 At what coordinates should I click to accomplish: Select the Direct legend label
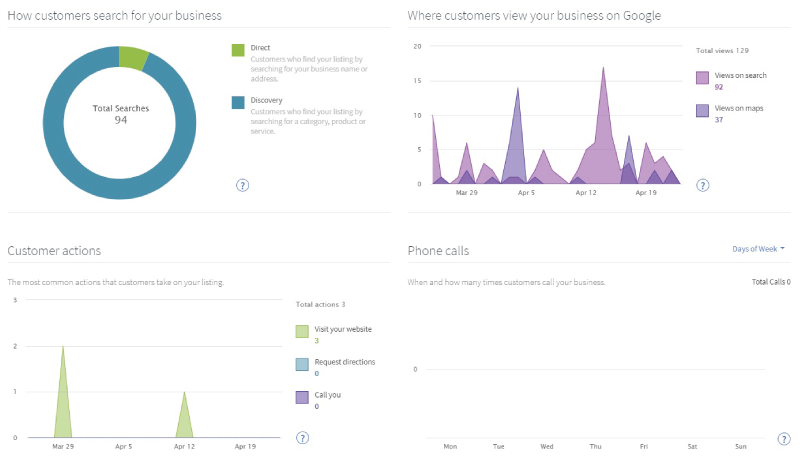coord(260,47)
